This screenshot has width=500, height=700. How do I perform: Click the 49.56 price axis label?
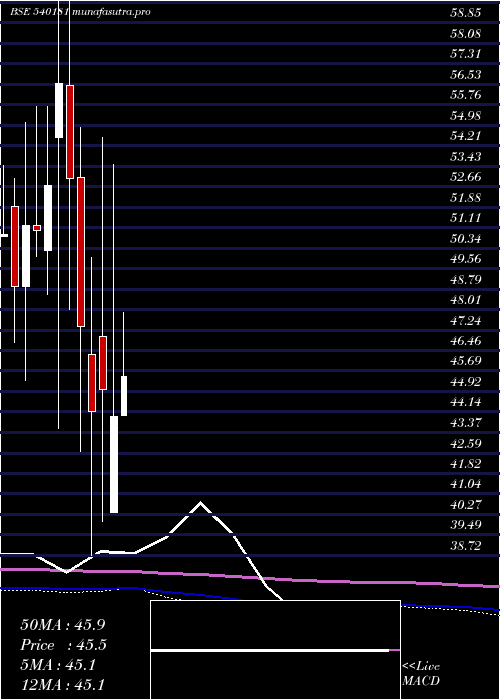(x=465, y=259)
